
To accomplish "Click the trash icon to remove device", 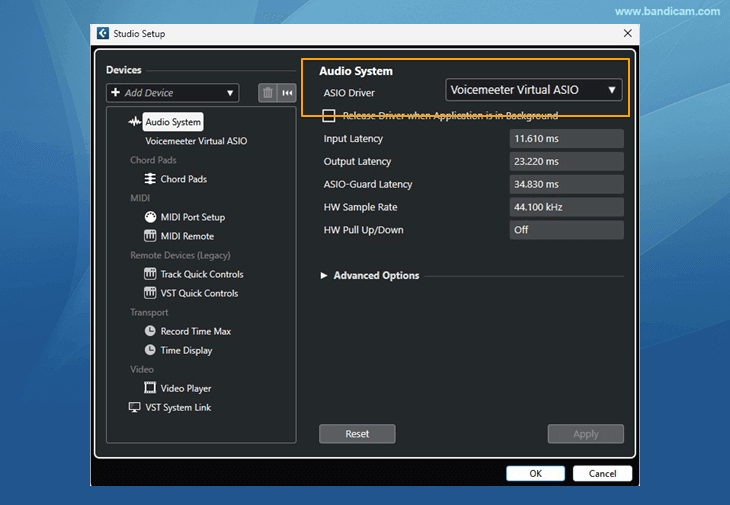I will [x=267, y=93].
